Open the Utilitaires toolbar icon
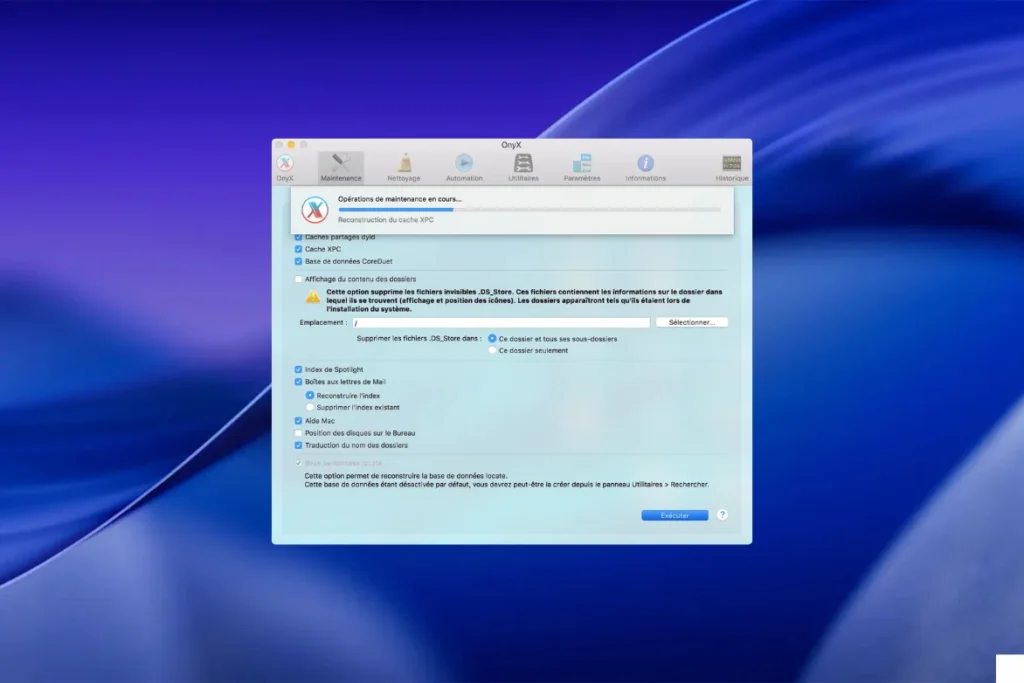 pos(523,165)
